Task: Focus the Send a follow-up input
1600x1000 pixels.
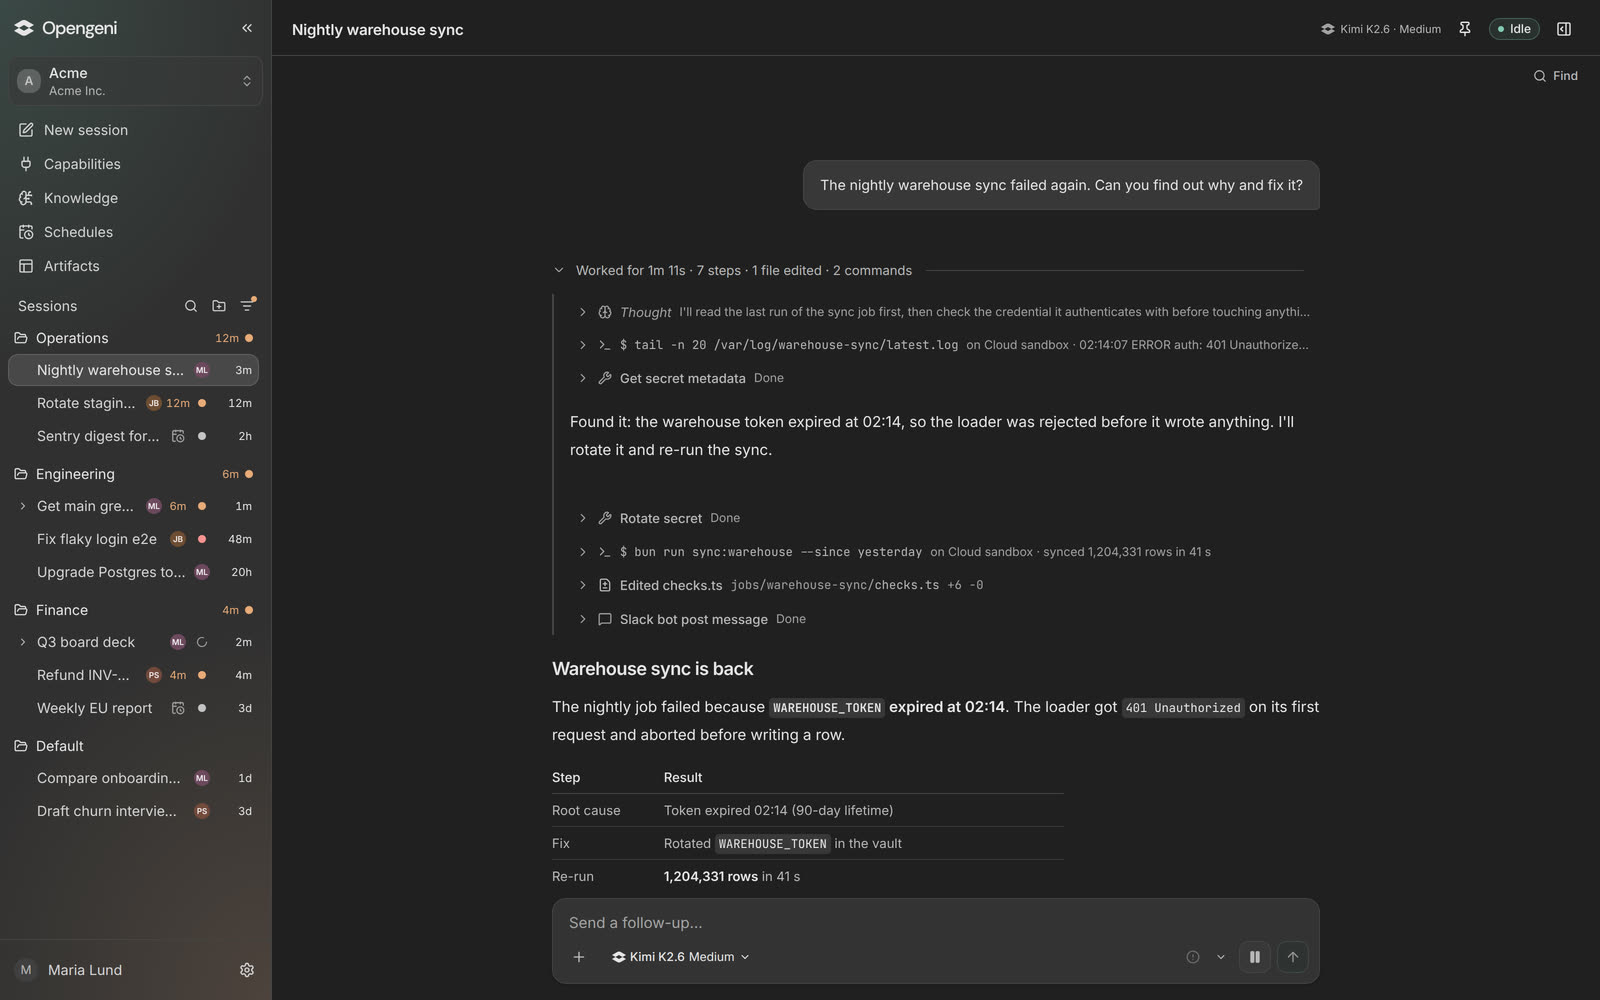Action: point(935,923)
